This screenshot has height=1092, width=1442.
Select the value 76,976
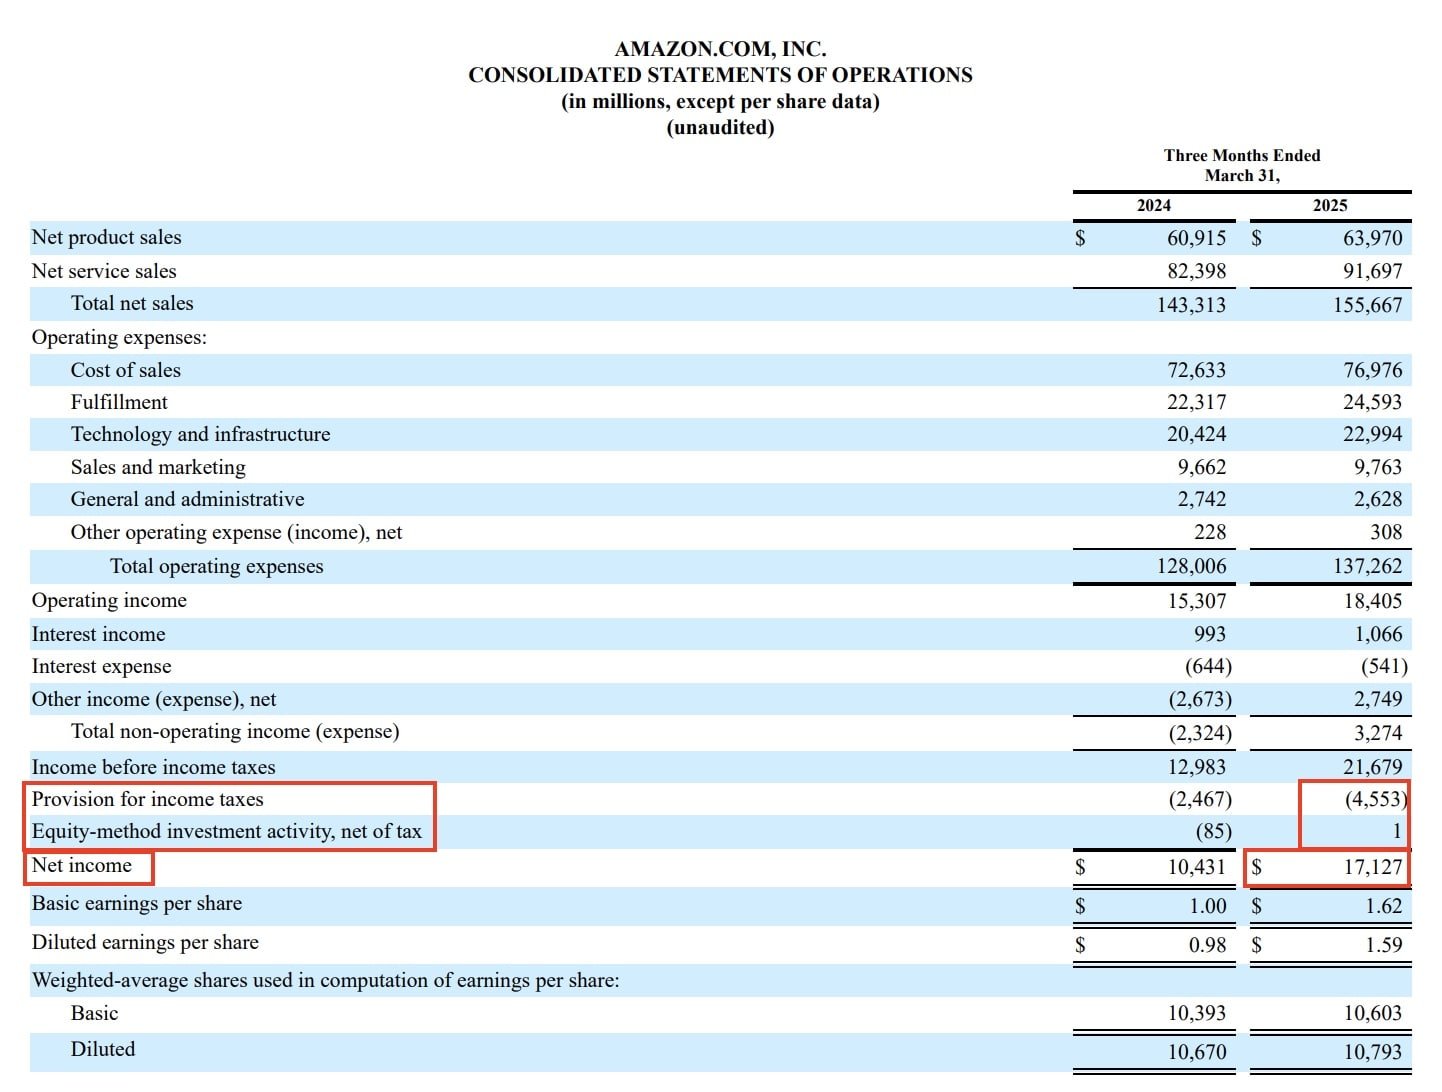[x=1372, y=370]
